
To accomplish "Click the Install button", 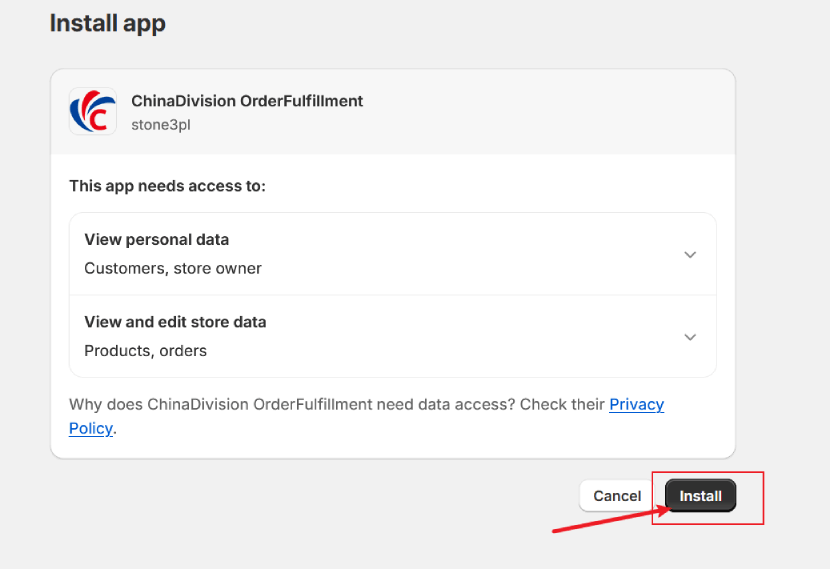I will [700, 496].
